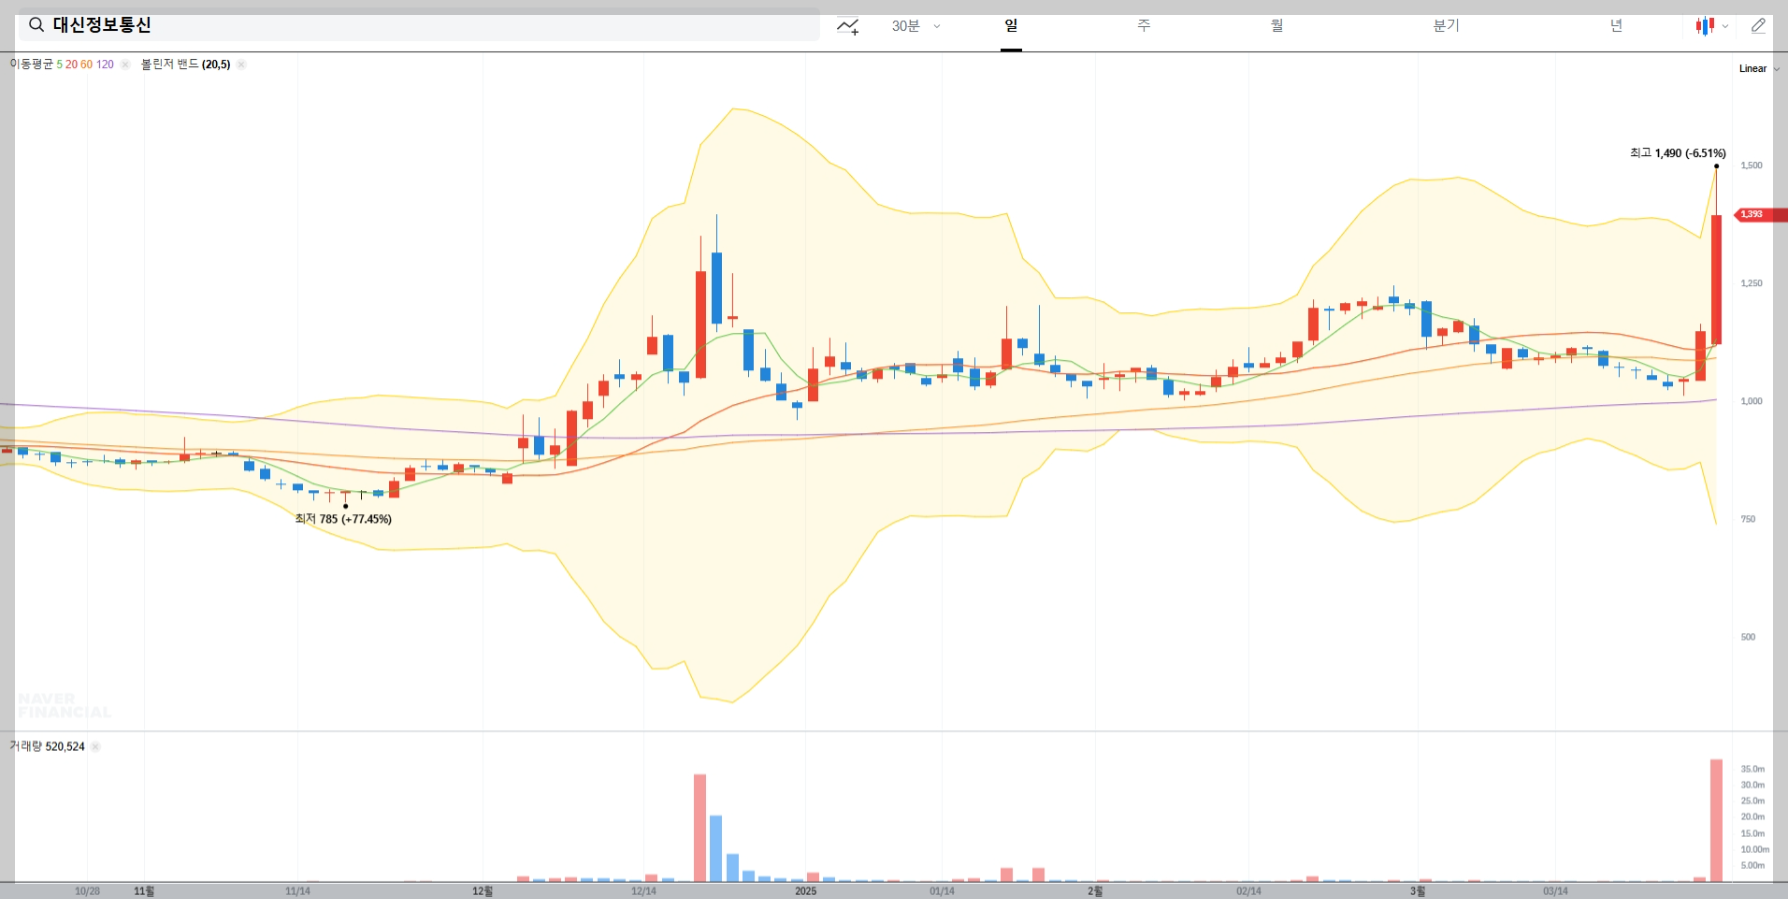
Task: Remove the 볼린저 밴드 indicator with its X
Action: coord(241,64)
